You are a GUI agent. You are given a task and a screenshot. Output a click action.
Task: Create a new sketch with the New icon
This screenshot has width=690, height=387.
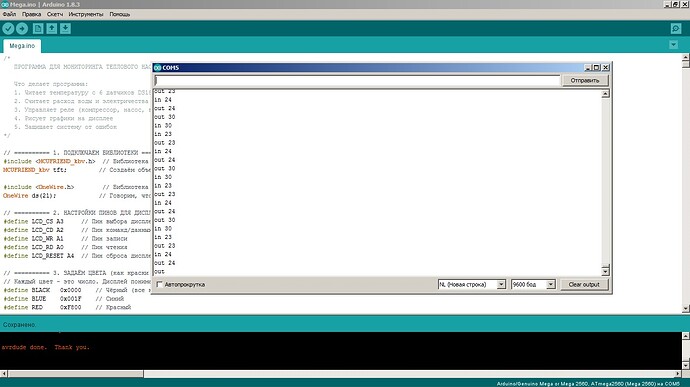38,29
